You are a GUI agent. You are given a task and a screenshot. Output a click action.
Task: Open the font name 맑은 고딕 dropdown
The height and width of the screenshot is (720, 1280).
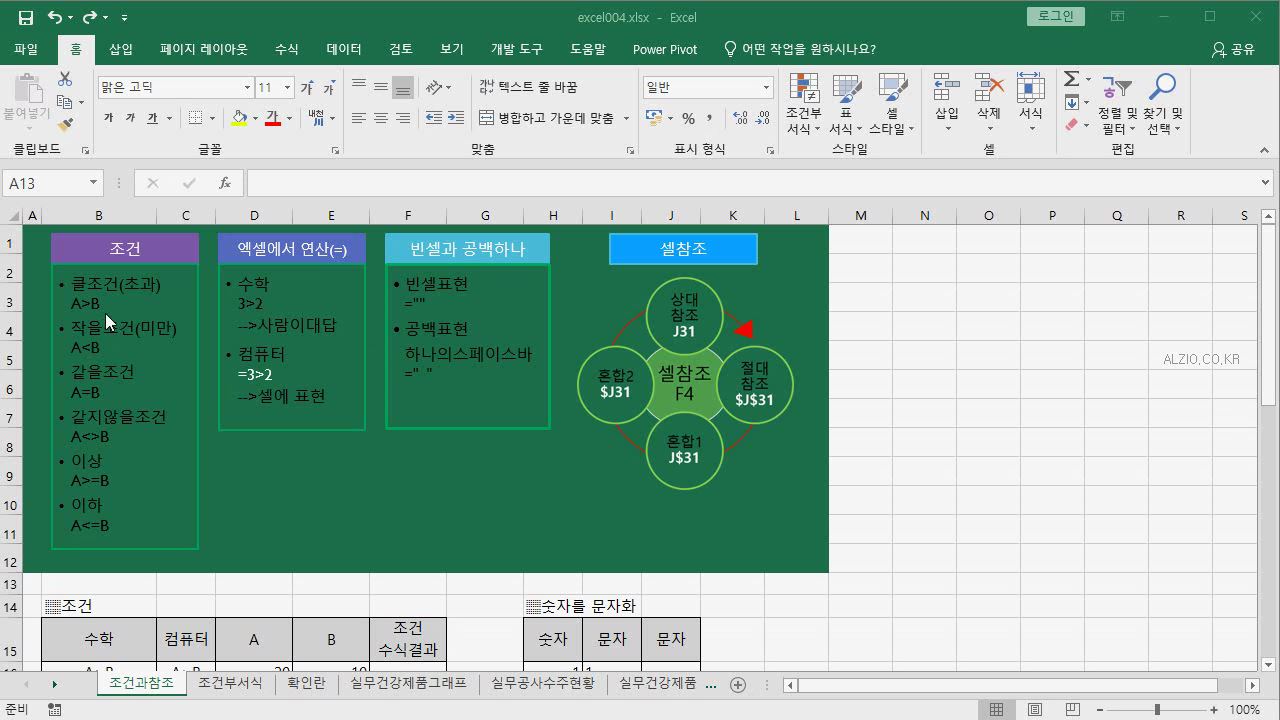coord(247,88)
